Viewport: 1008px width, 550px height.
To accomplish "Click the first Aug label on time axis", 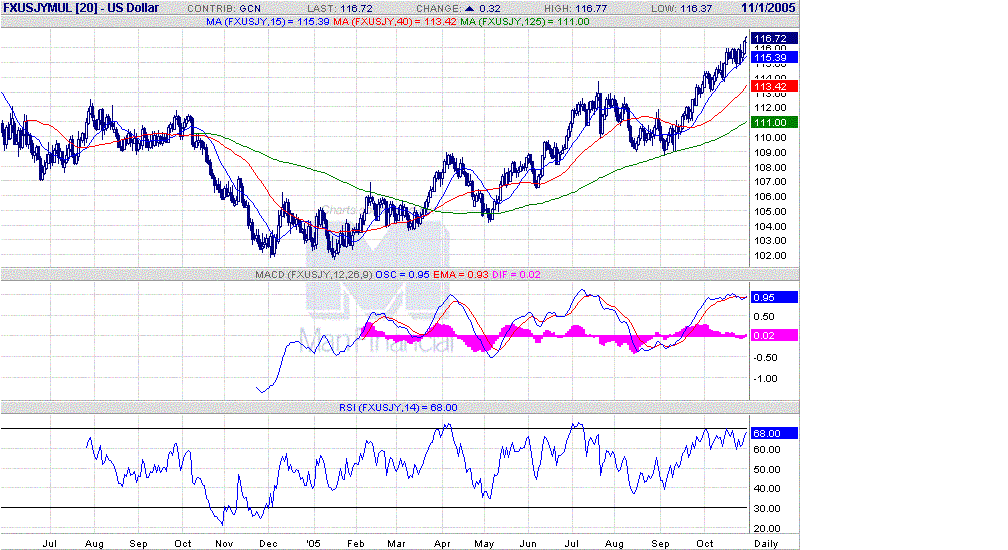I will [94, 544].
